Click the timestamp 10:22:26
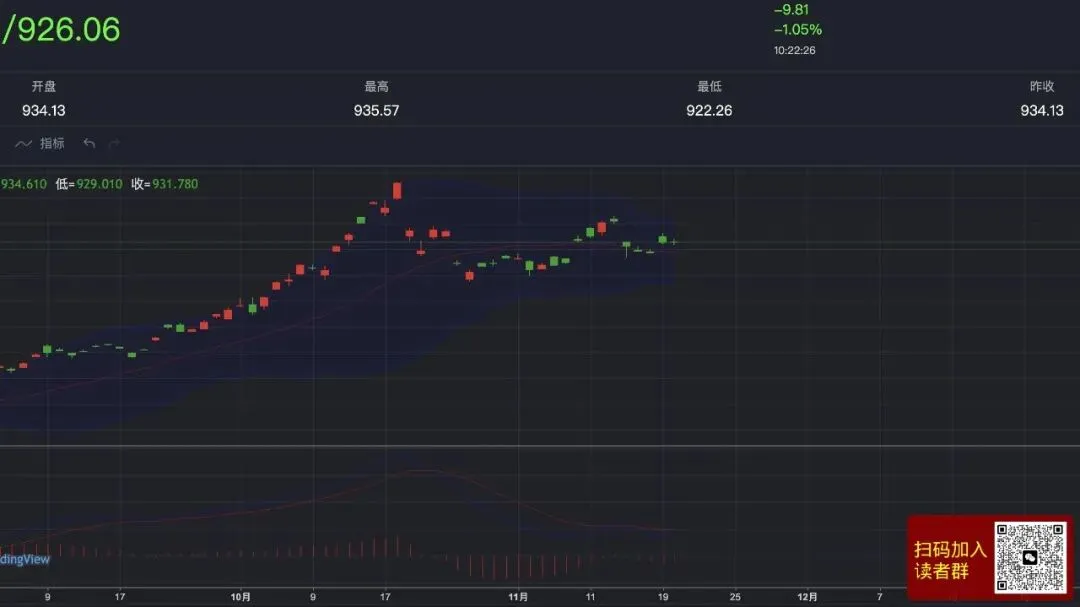This screenshot has width=1080, height=607. 794,50
